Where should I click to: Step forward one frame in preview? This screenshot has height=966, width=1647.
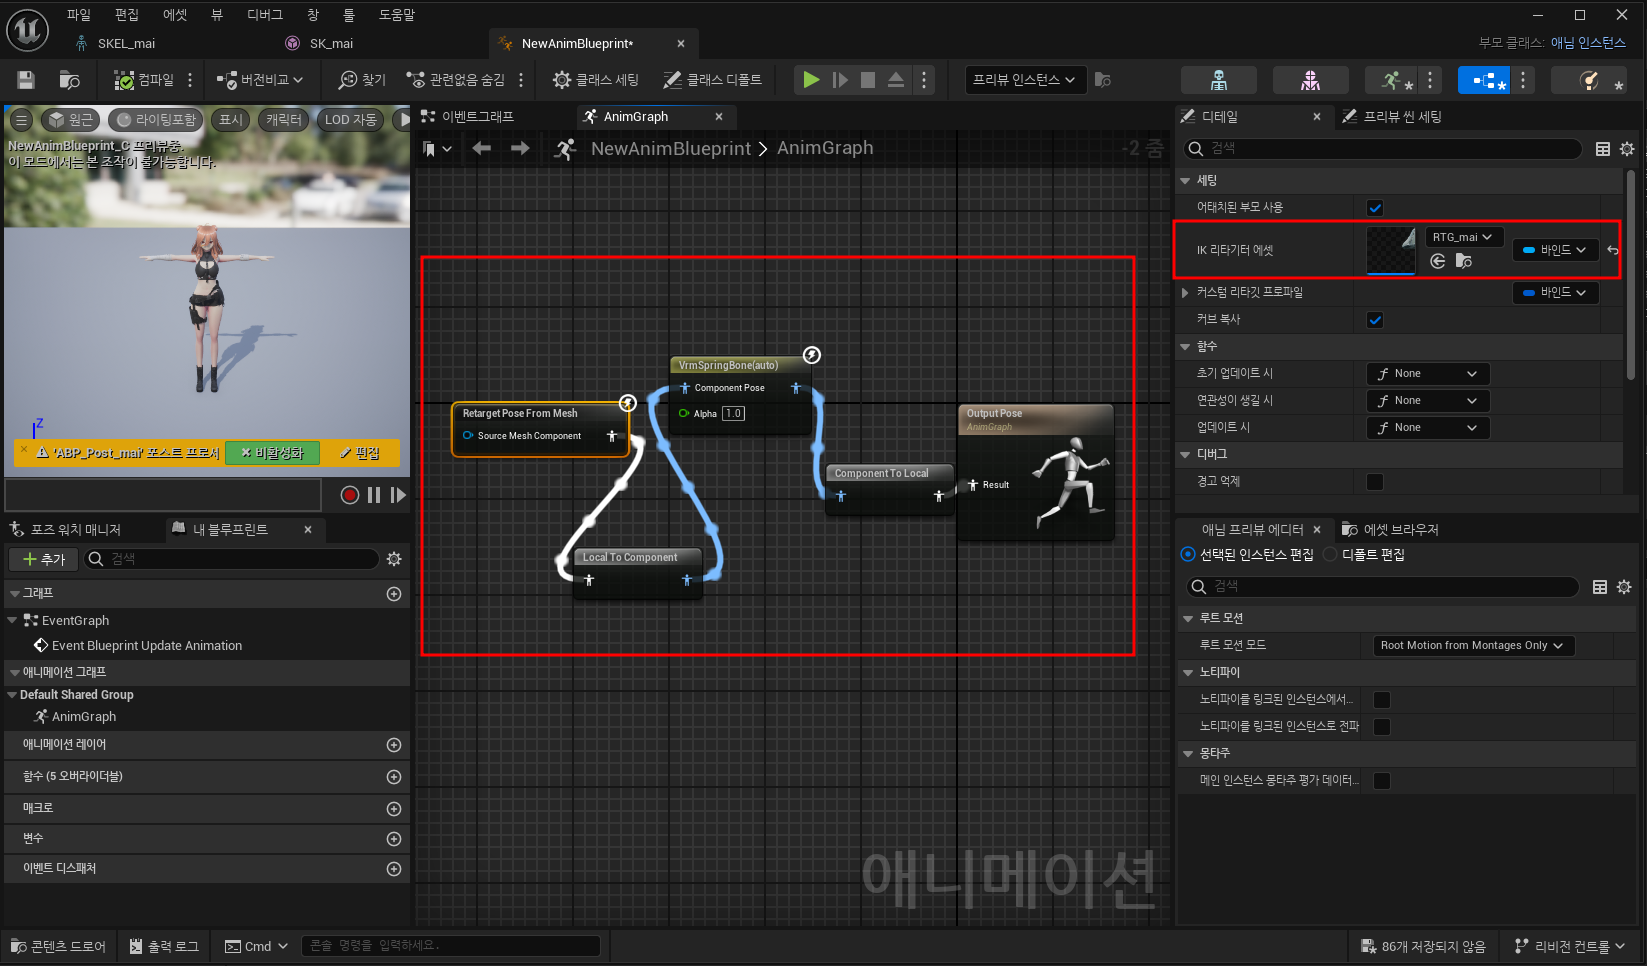coord(398,495)
